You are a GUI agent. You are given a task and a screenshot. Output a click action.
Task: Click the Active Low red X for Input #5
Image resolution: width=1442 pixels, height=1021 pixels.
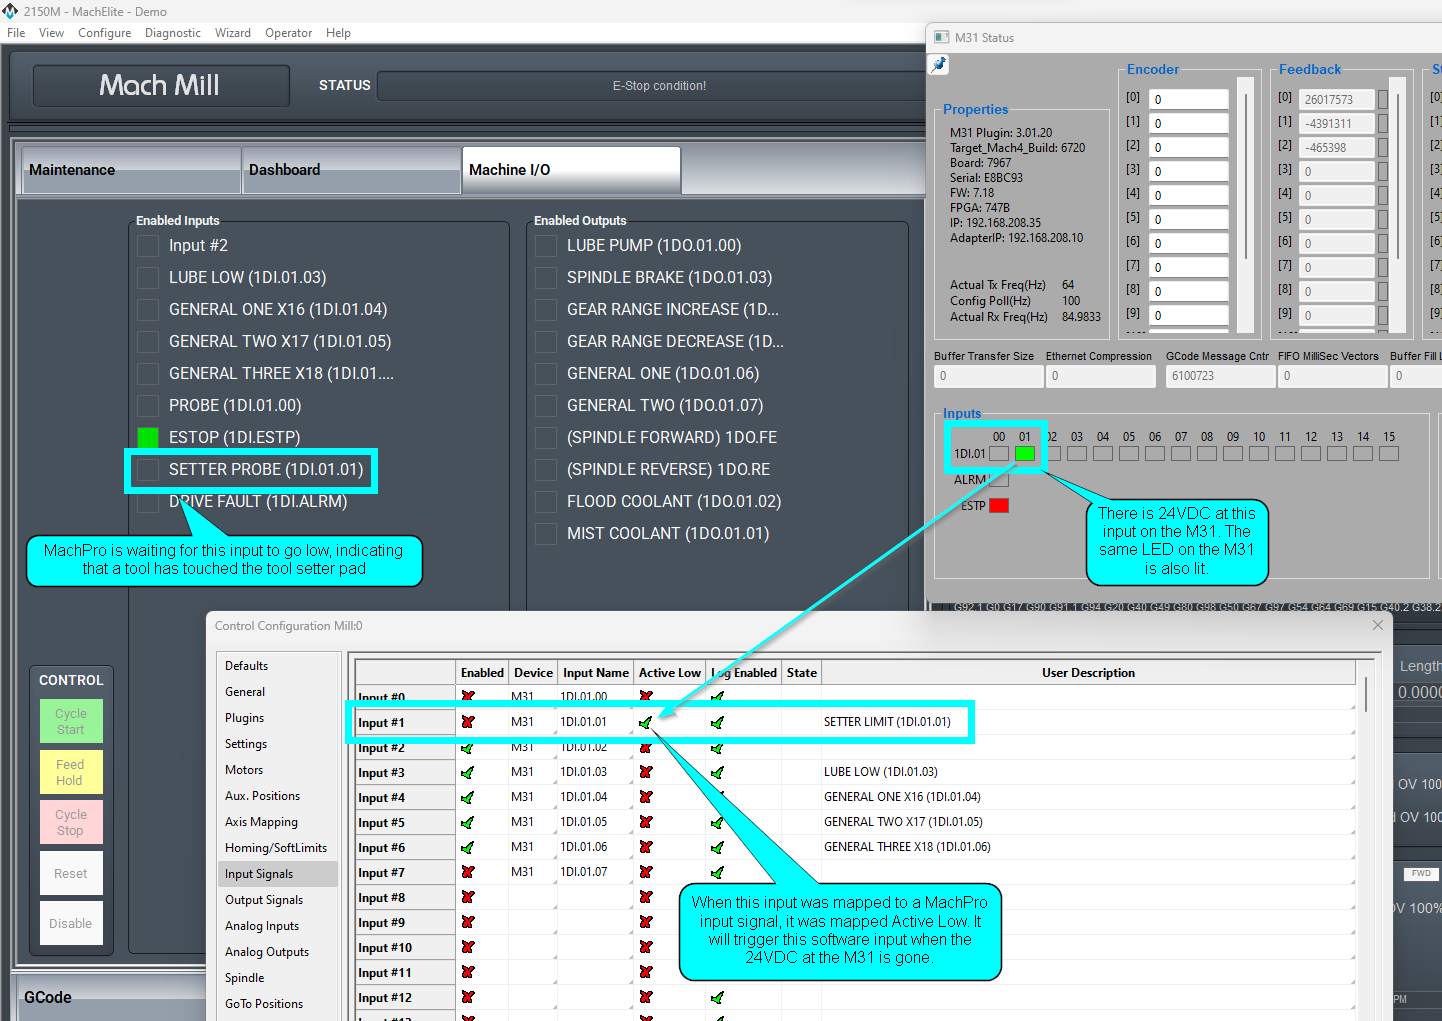click(x=646, y=822)
